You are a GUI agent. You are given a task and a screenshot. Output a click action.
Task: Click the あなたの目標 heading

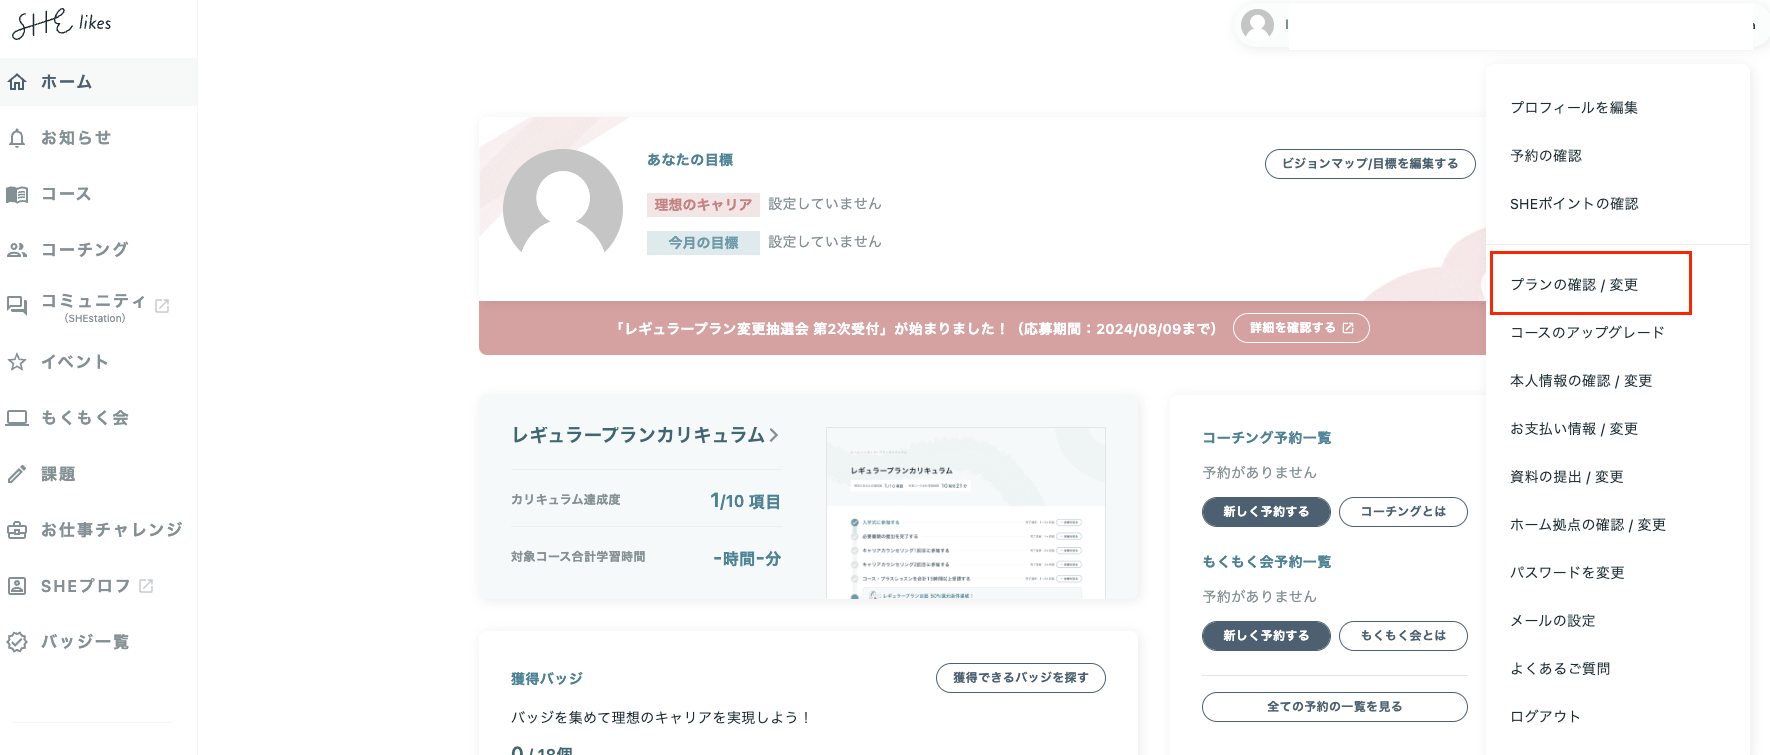pyautogui.click(x=690, y=160)
